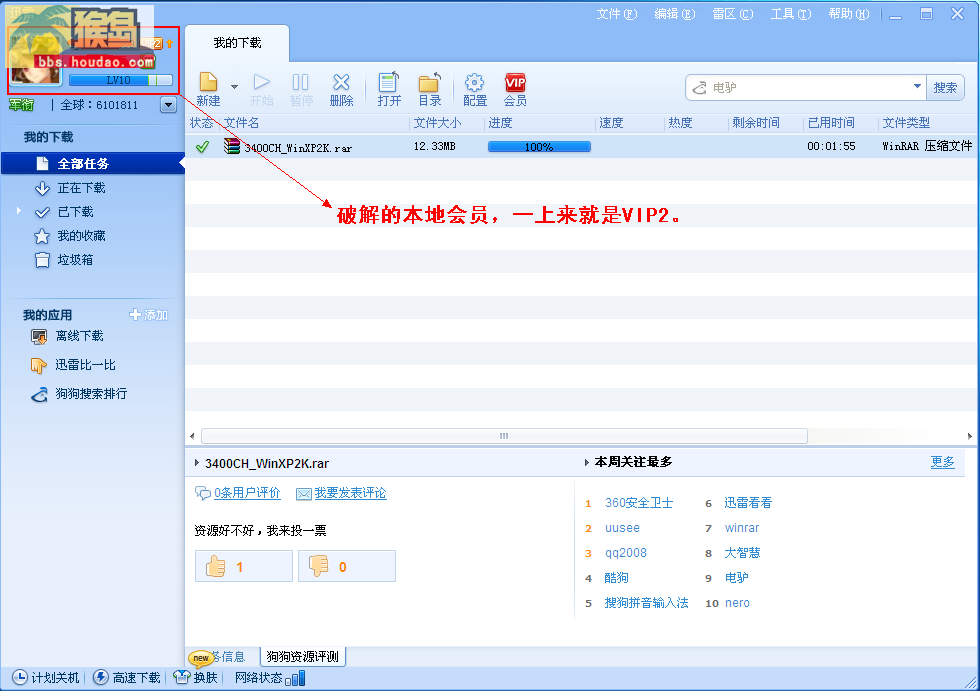
Task: Click the horizontal scrollbar of the task list
Action: pos(504,435)
